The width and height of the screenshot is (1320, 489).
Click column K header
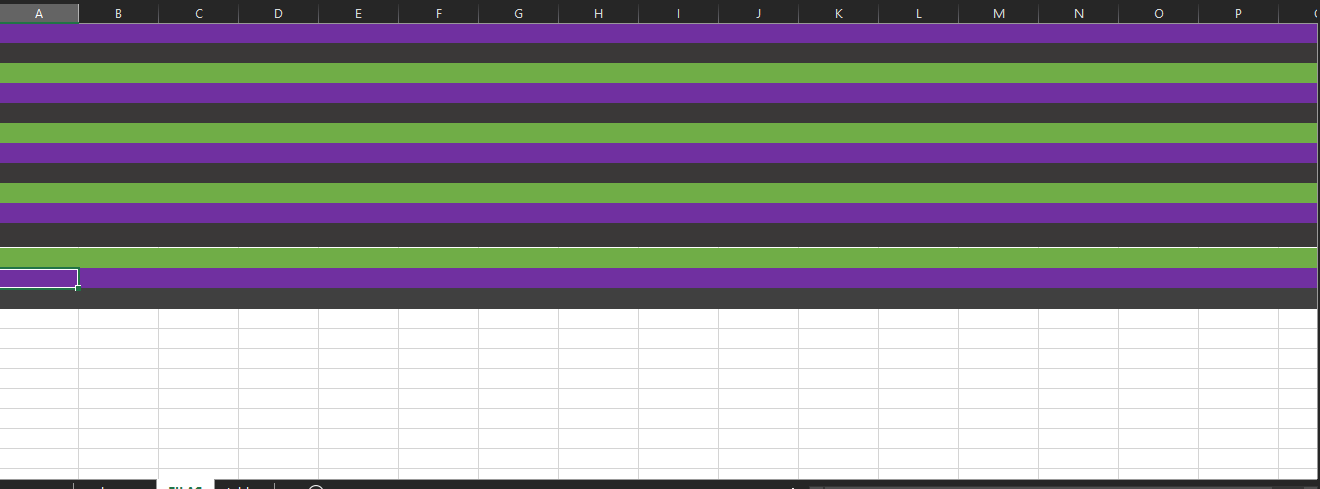click(x=838, y=13)
